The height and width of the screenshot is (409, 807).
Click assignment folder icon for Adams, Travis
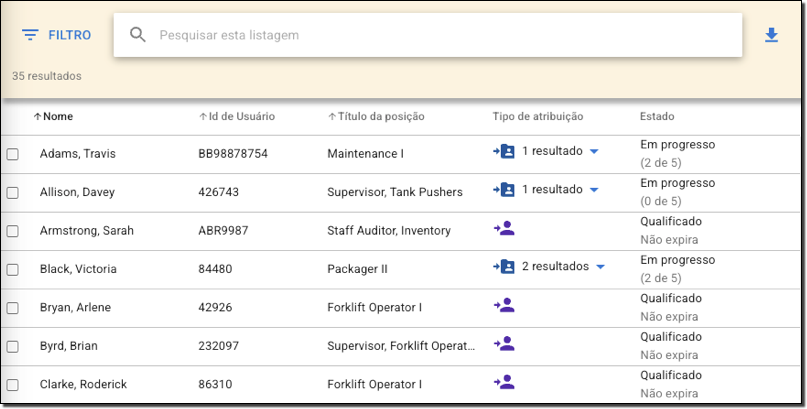pyautogui.click(x=504, y=151)
